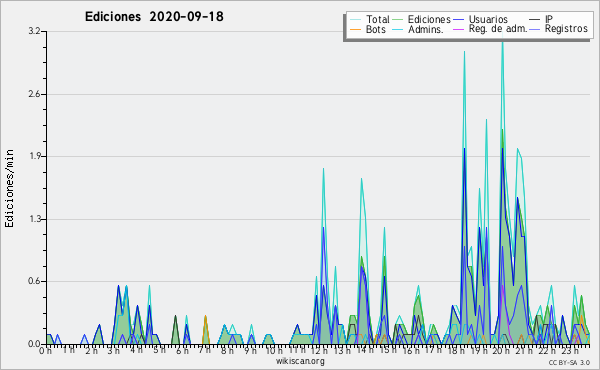Click the blue Usuarios line swatch

[x=459, y=20]
